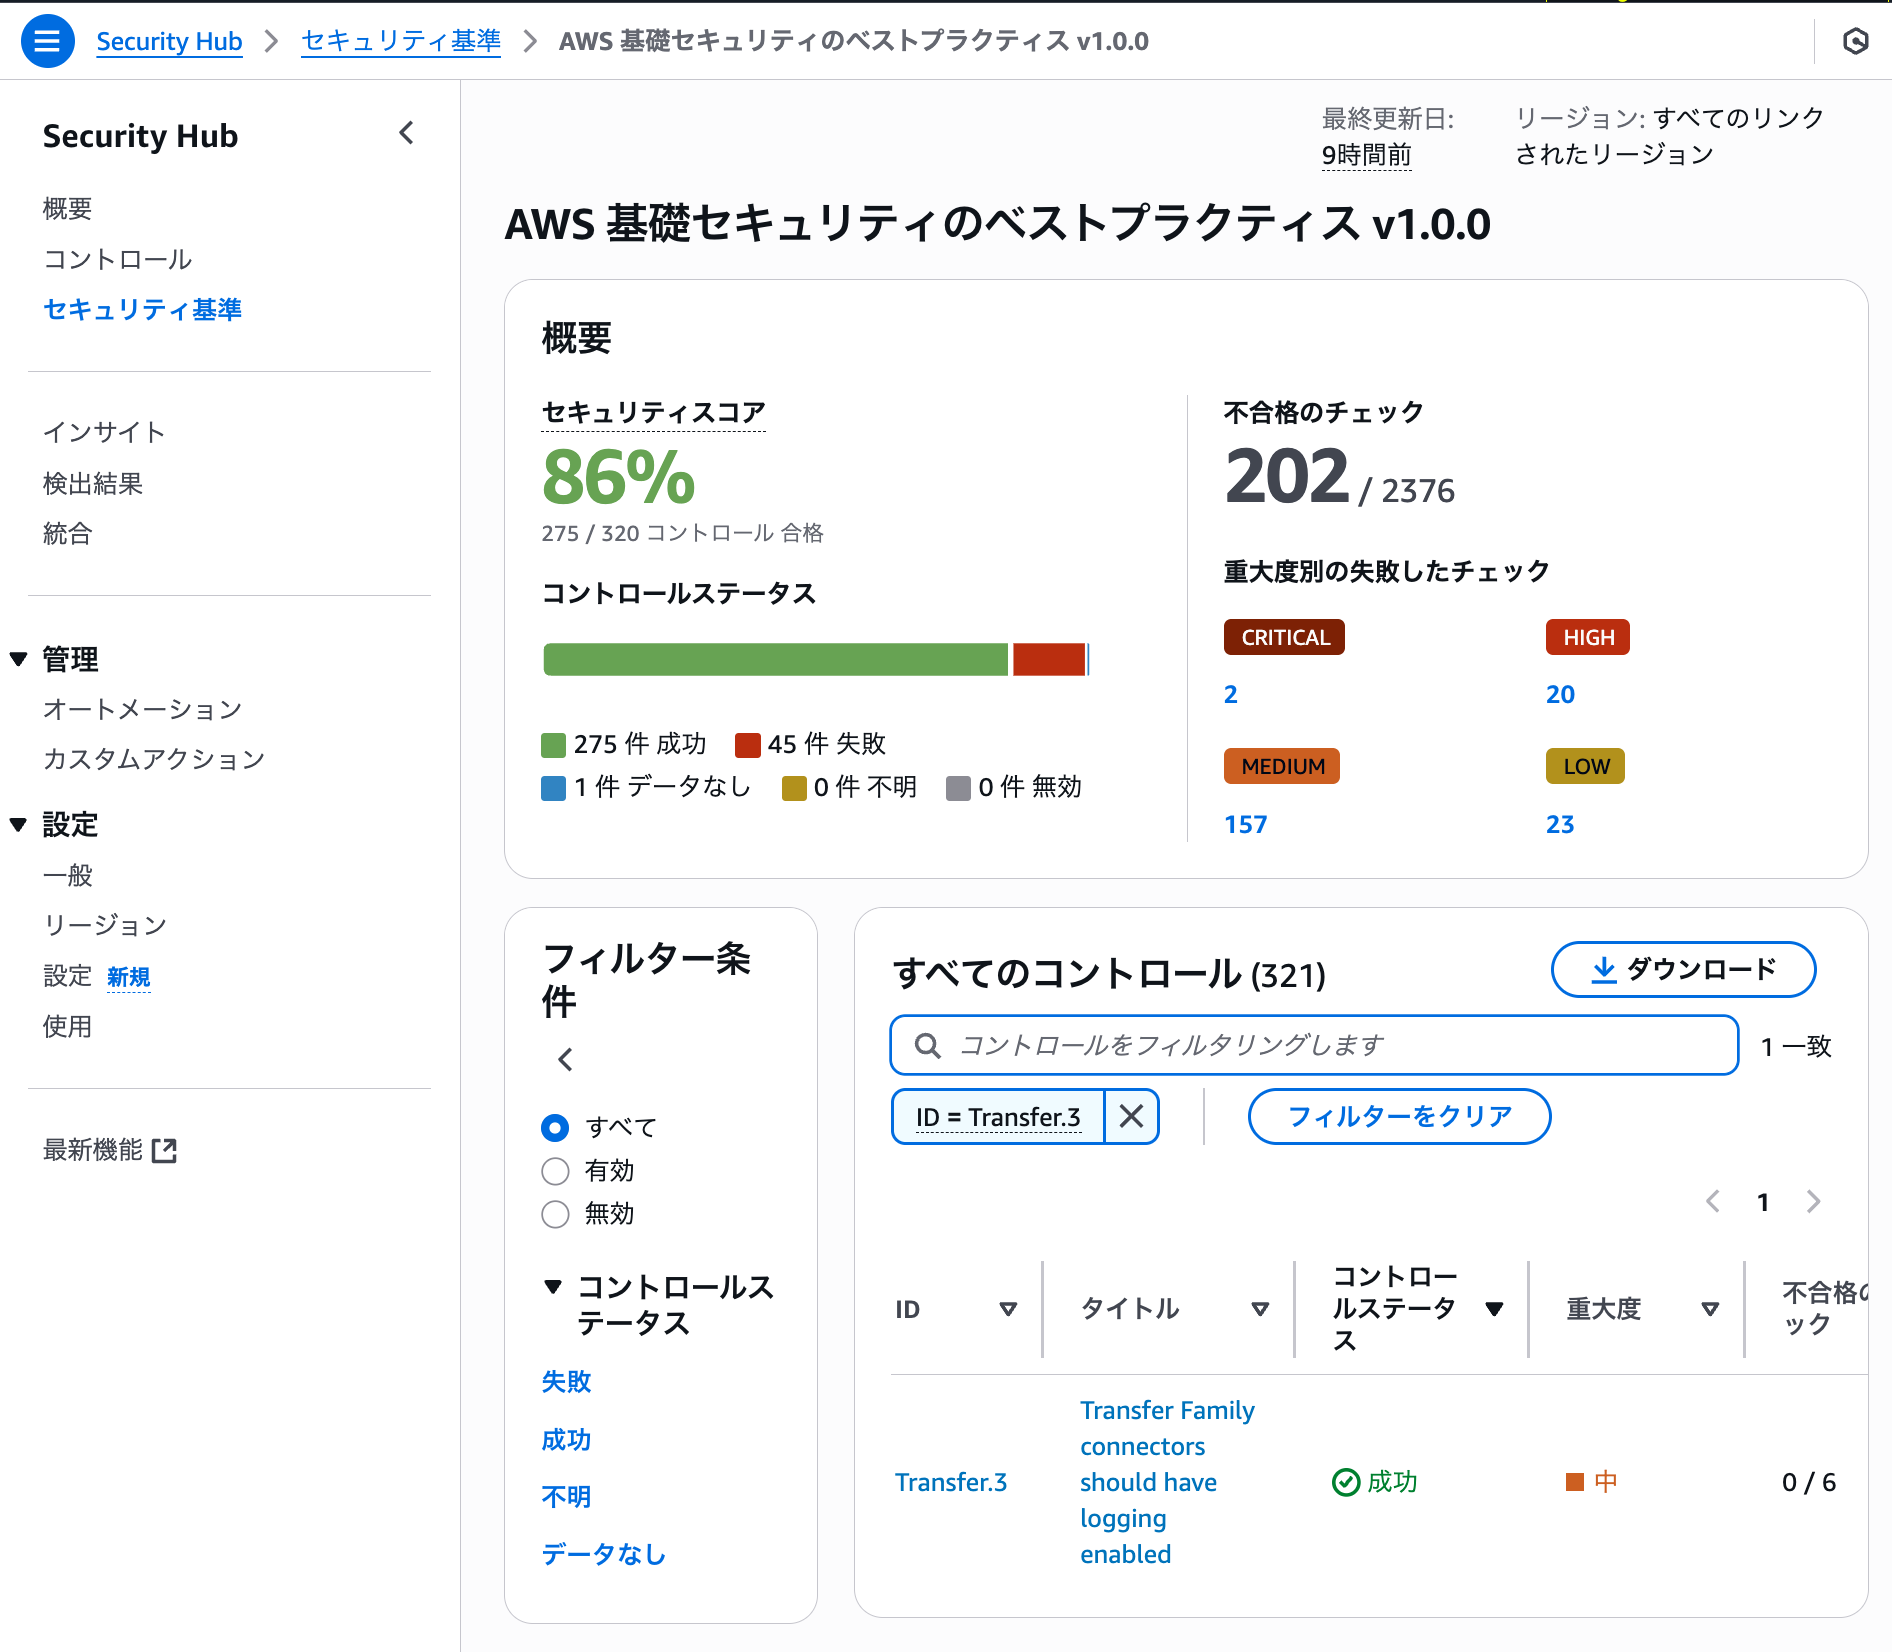This screenshot has width=1892, height=1652.
Task: Open 使用 in the sidebar
Action: (67, 1026)
